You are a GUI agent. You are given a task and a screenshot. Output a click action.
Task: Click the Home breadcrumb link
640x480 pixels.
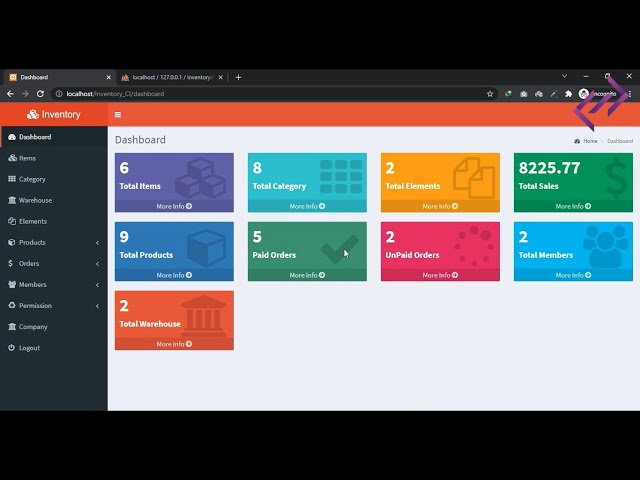click(590, 141)
